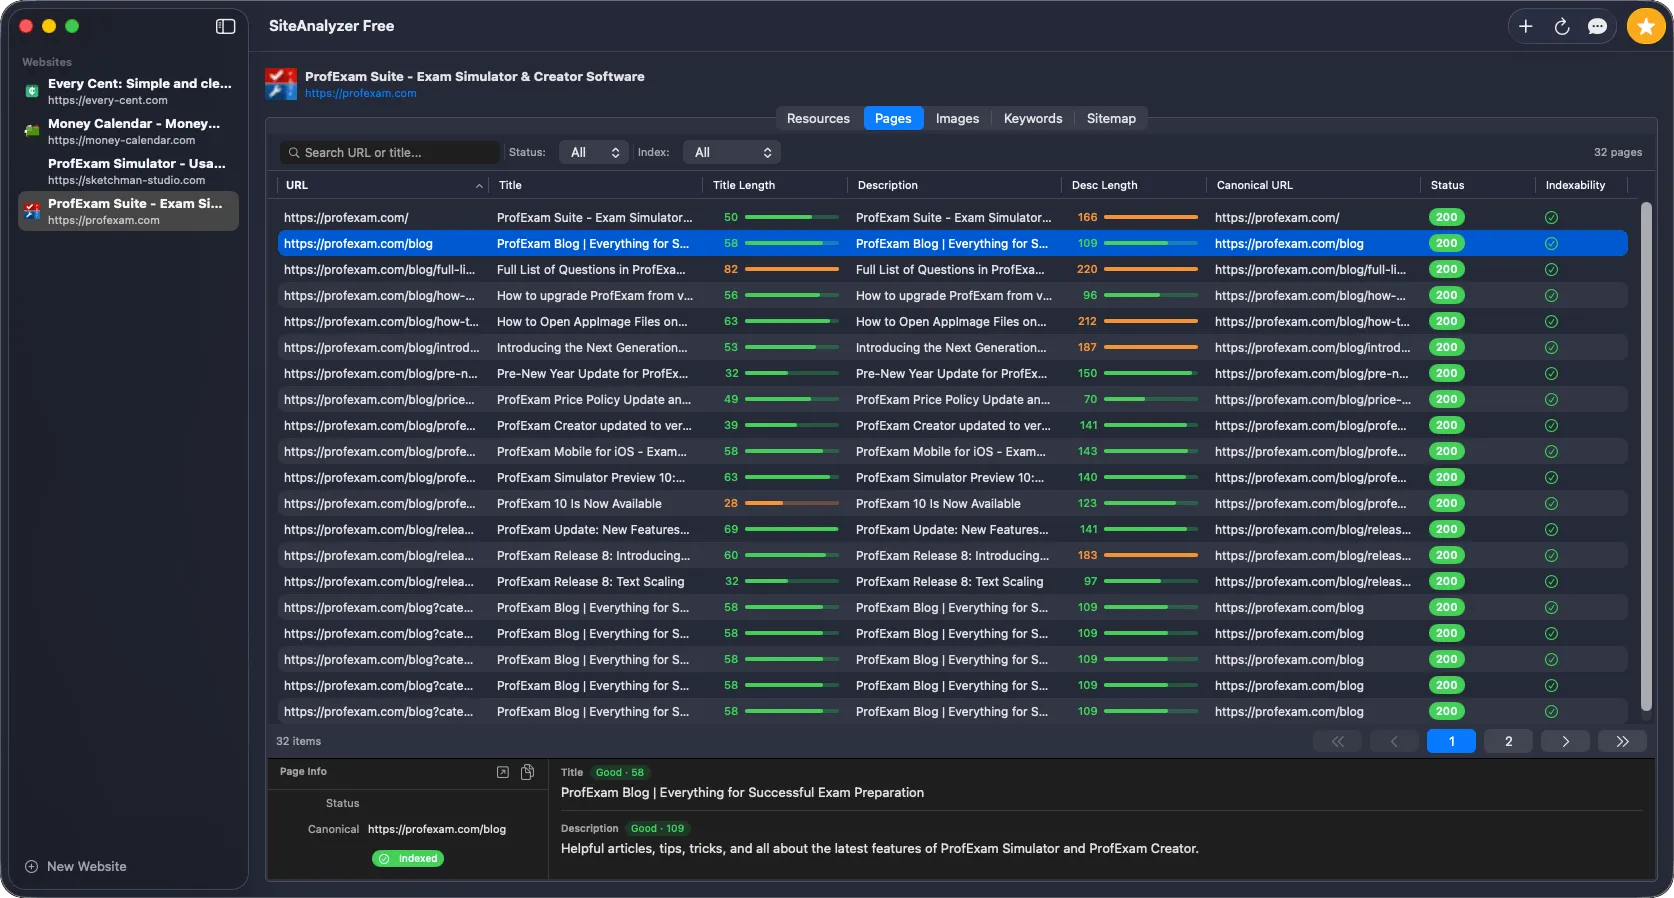
Task: Click Desc Length bar for profexam.com/ row
Action: tap(1150, 217)
